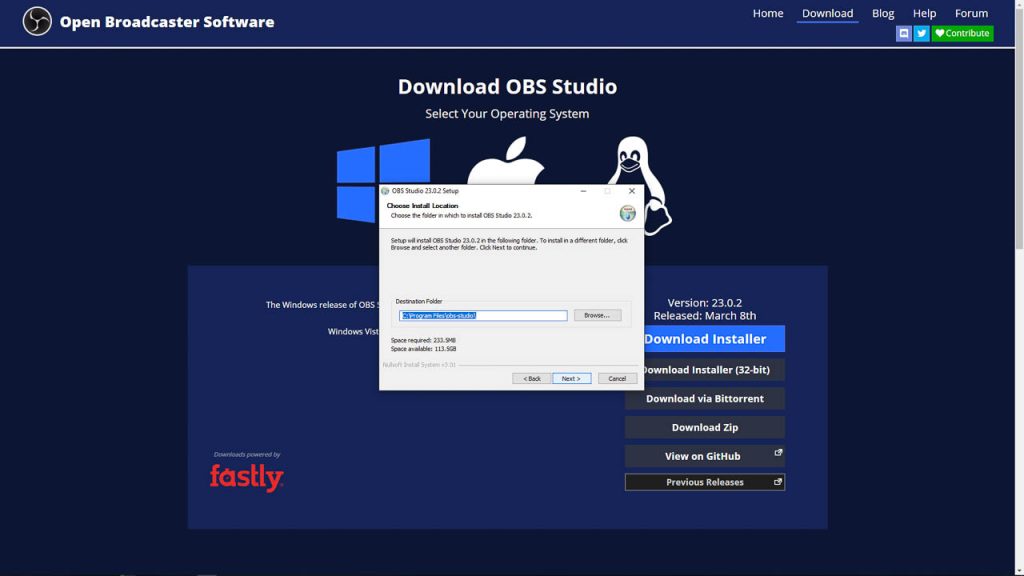Close the OBS Studio Setup window
This screenshot has width=1024, height=576.
(632, 191)
